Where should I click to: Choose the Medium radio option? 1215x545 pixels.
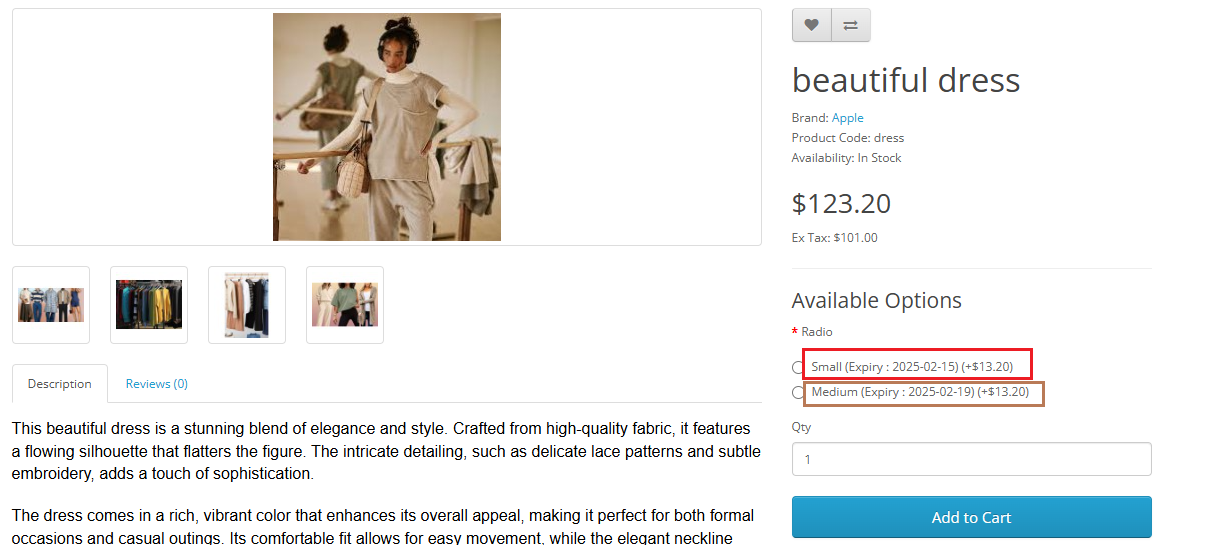point(798,393)
